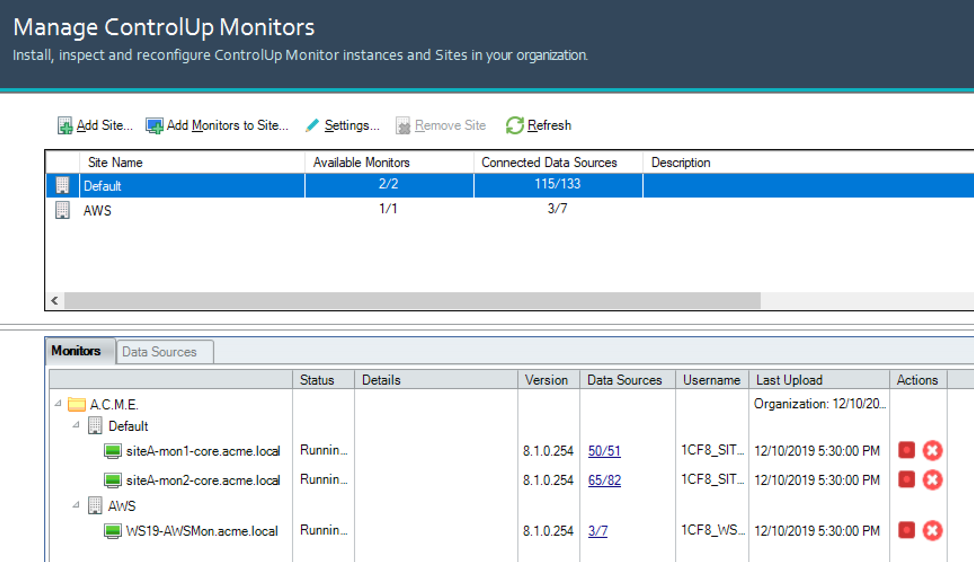Click the 2/2 available monitors cell
Viewport: 974px width, 562px height.
(389, 184)
